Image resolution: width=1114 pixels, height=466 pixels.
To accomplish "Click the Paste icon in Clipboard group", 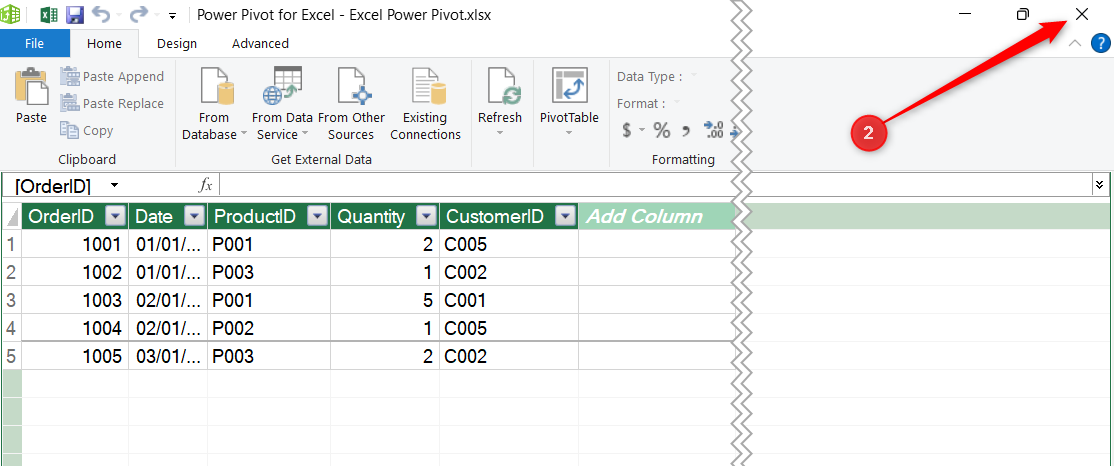I will pos(31,87).
